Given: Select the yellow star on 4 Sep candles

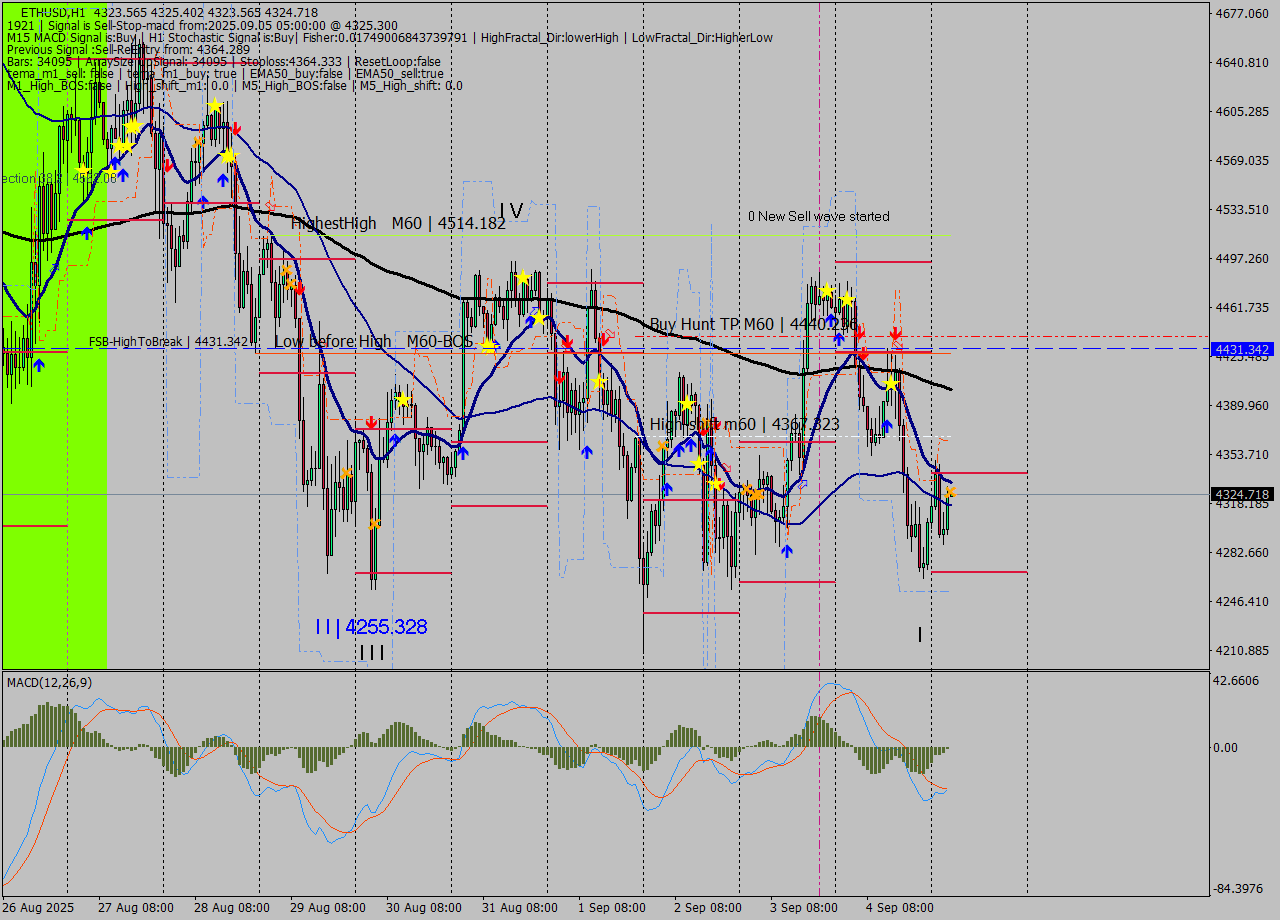Looking at the screenshot, I should click(890, 384).
